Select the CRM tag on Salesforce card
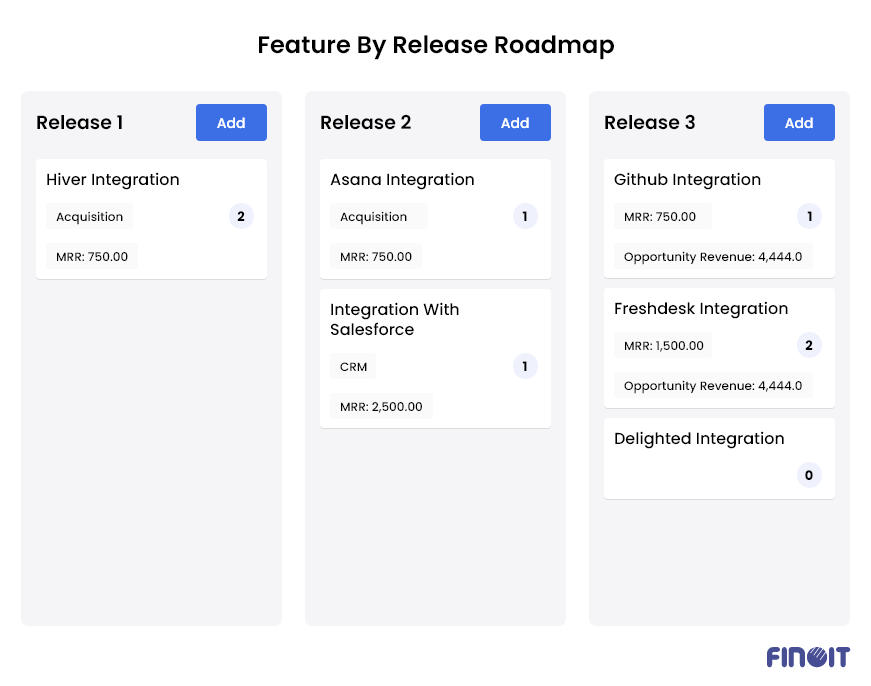 (x=352, y=366)
